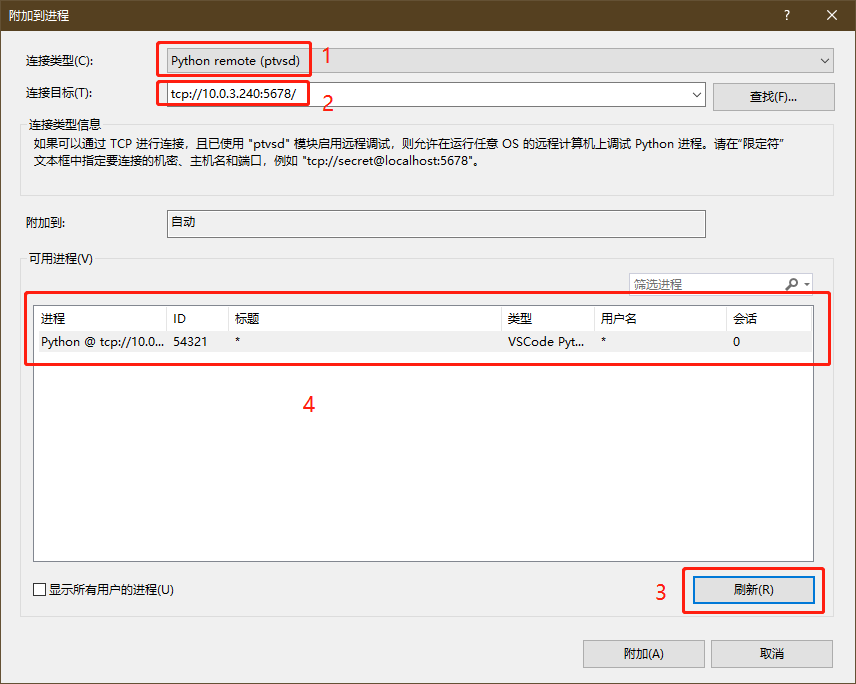Select the Python @ tcp process row 54321
The width and height of the screenshot is (856, 684).
(x=300, y=341)
